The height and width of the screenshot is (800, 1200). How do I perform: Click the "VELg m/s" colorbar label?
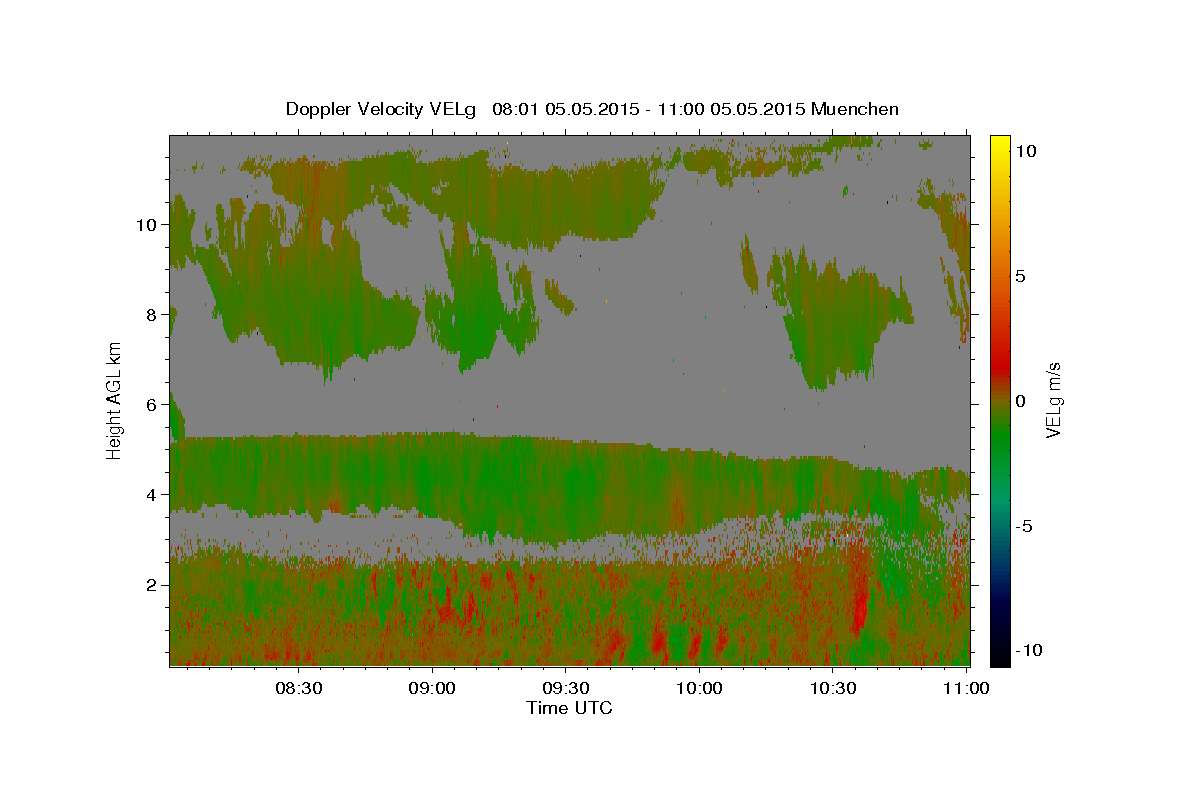click(1052, 400)
